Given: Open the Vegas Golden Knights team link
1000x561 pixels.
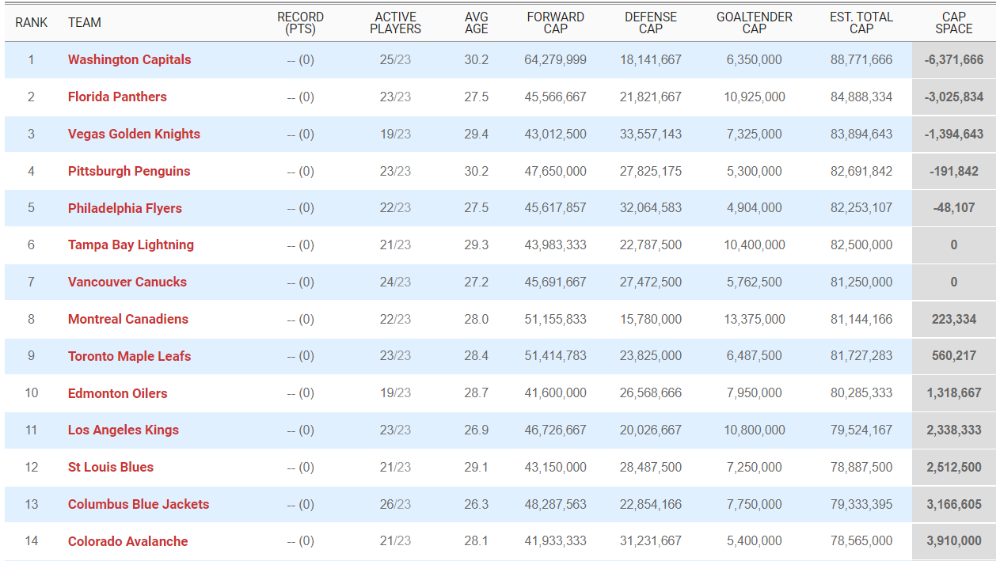Looking at the screenshot, I should pos(134,134).
